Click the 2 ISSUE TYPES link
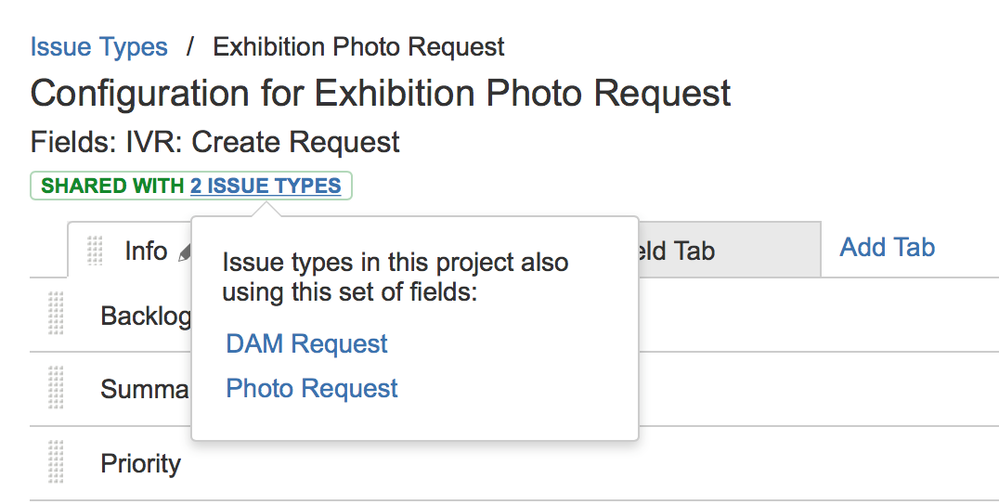The image size is (999, 503). (266, 186)
